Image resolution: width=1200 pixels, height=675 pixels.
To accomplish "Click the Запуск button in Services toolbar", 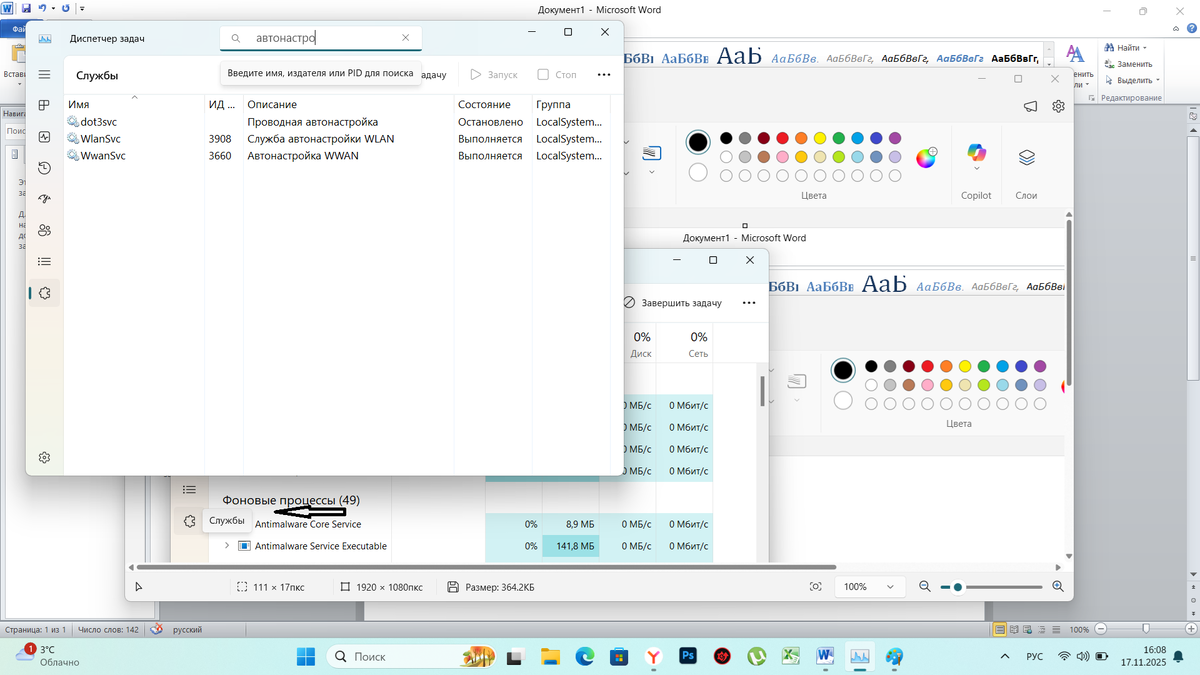I will point(493,75).
